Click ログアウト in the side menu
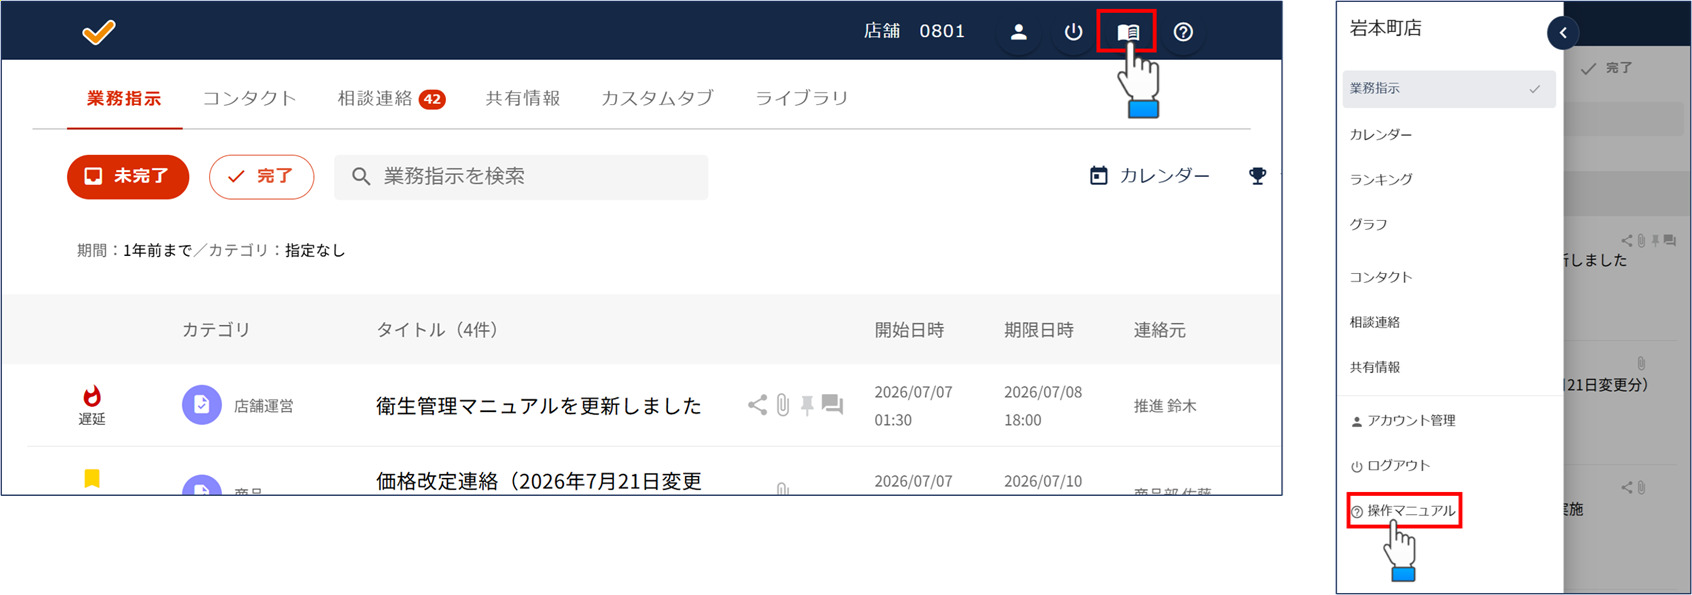Image resolution: width=1692 pixels, height=595 pixels. (x=1390, y=466)
